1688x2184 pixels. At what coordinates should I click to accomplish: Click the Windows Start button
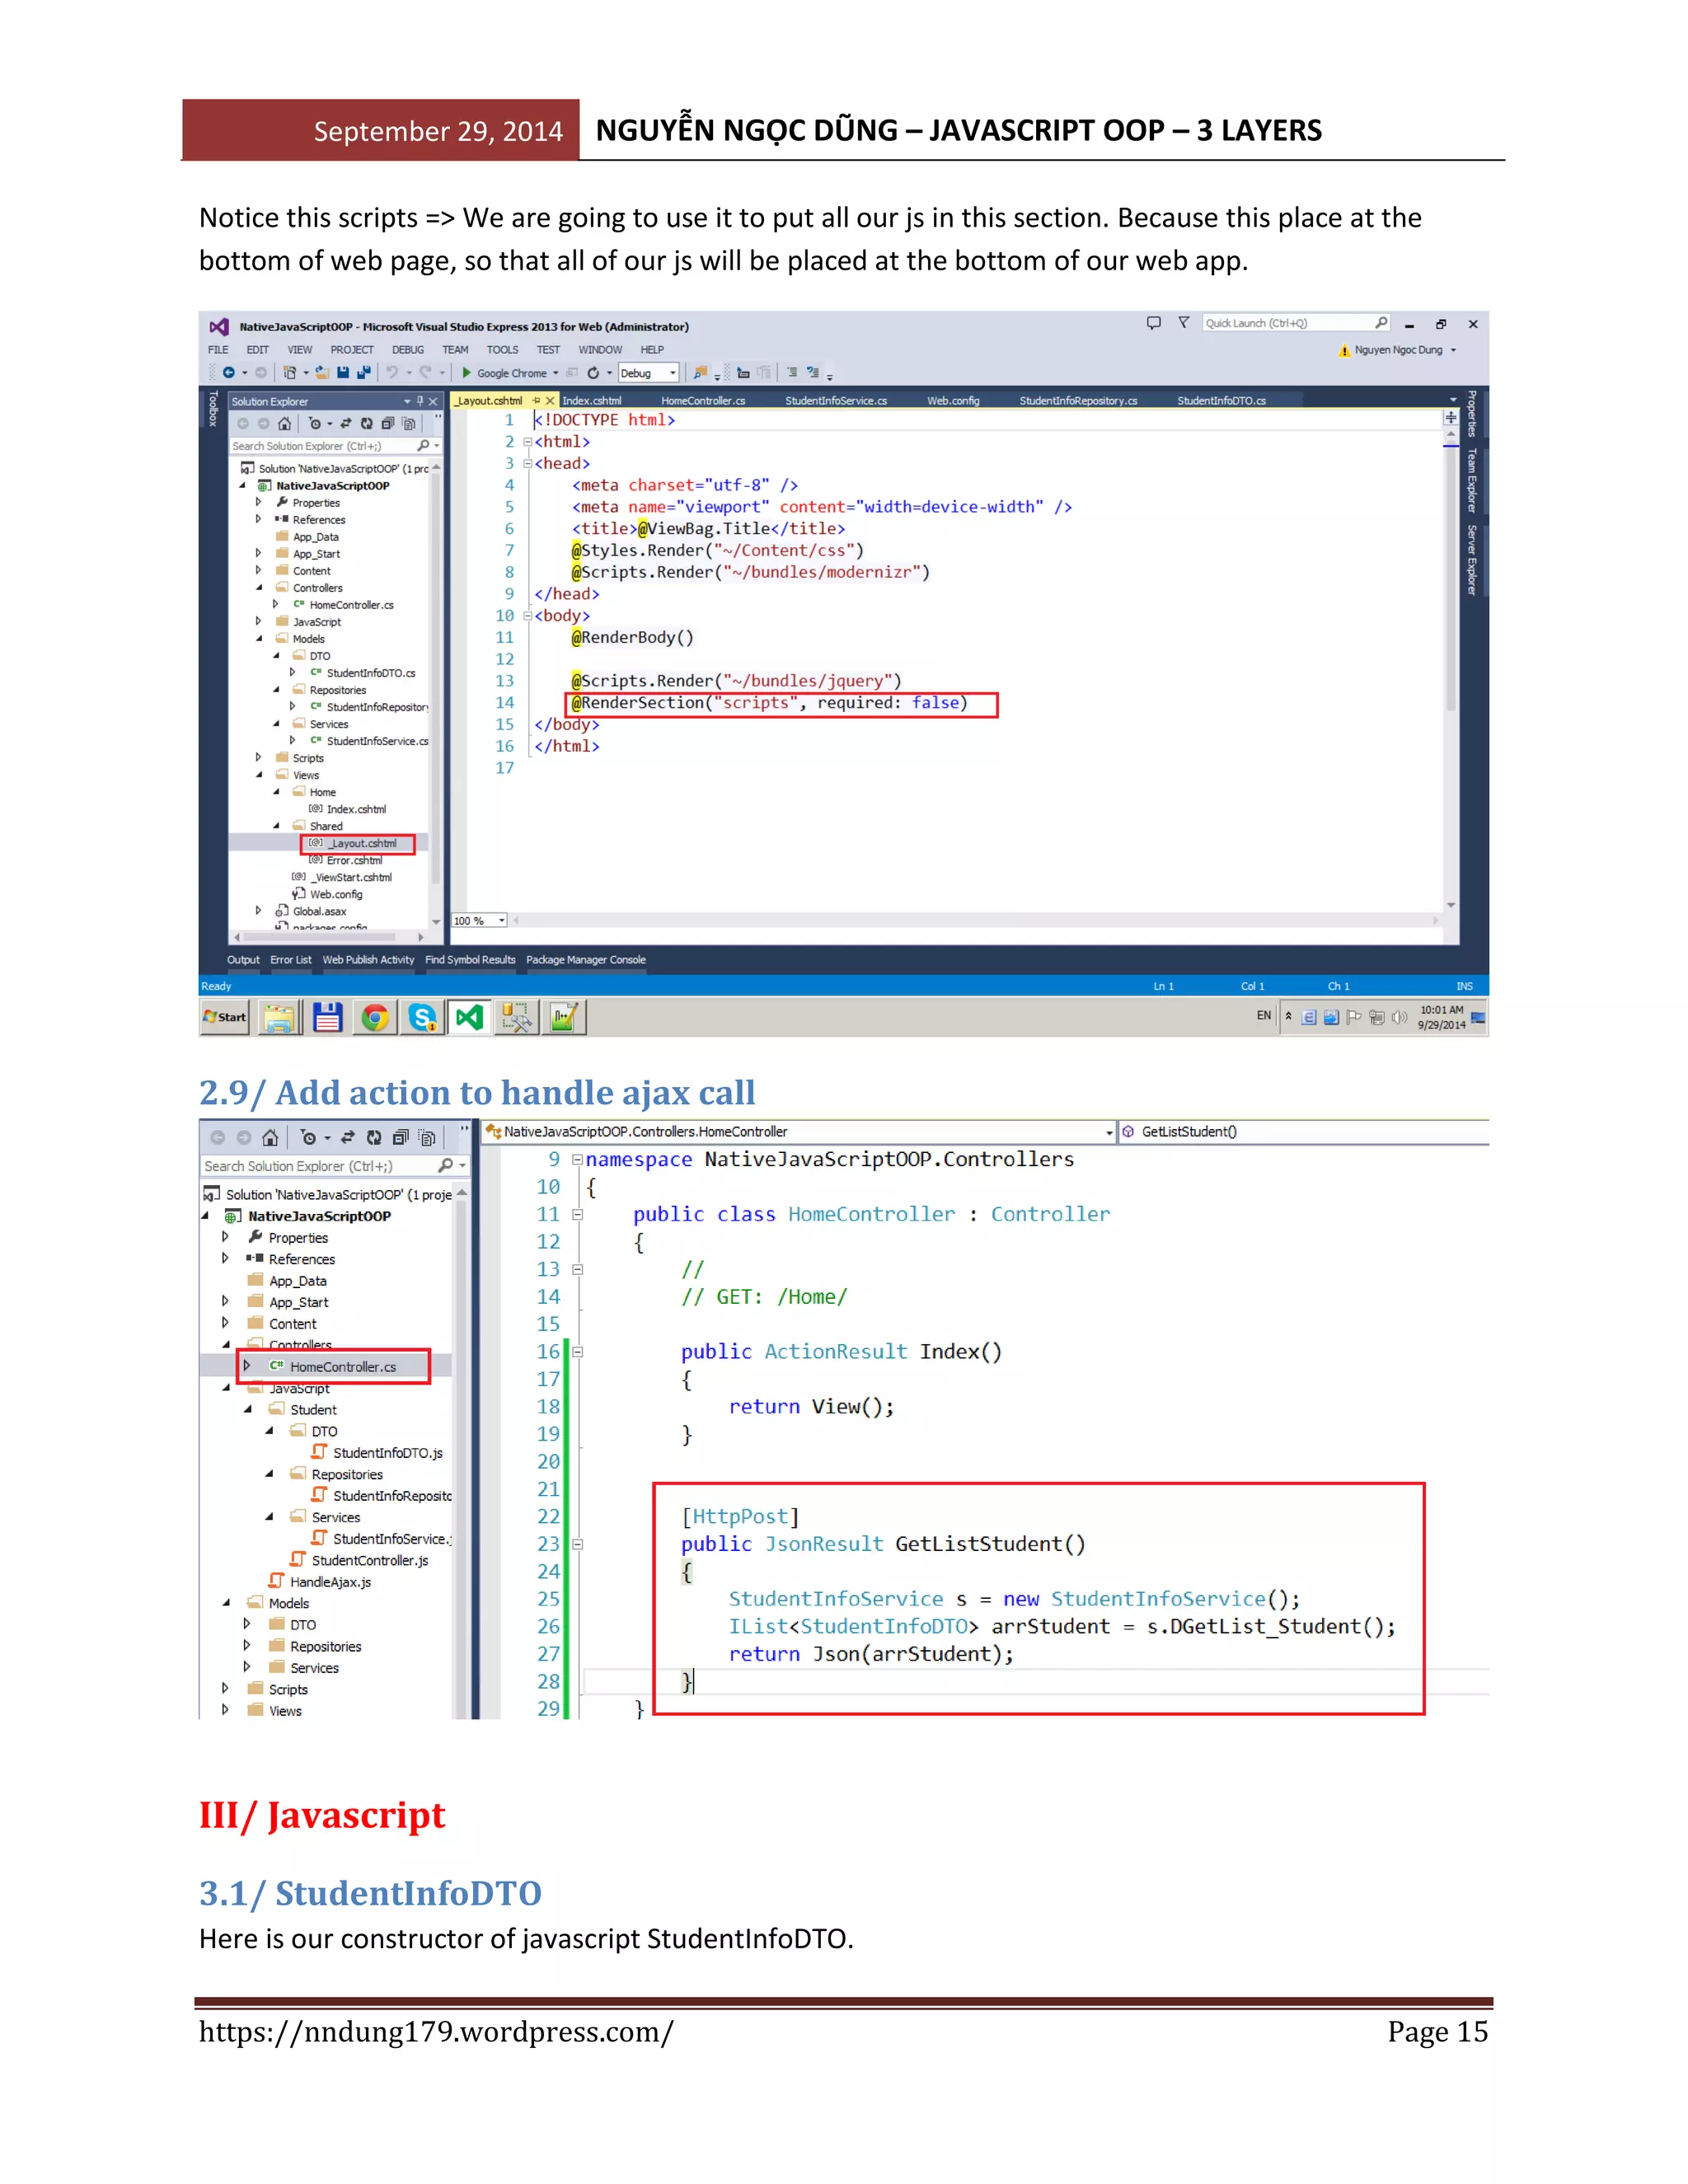[x=225, y=1017]
